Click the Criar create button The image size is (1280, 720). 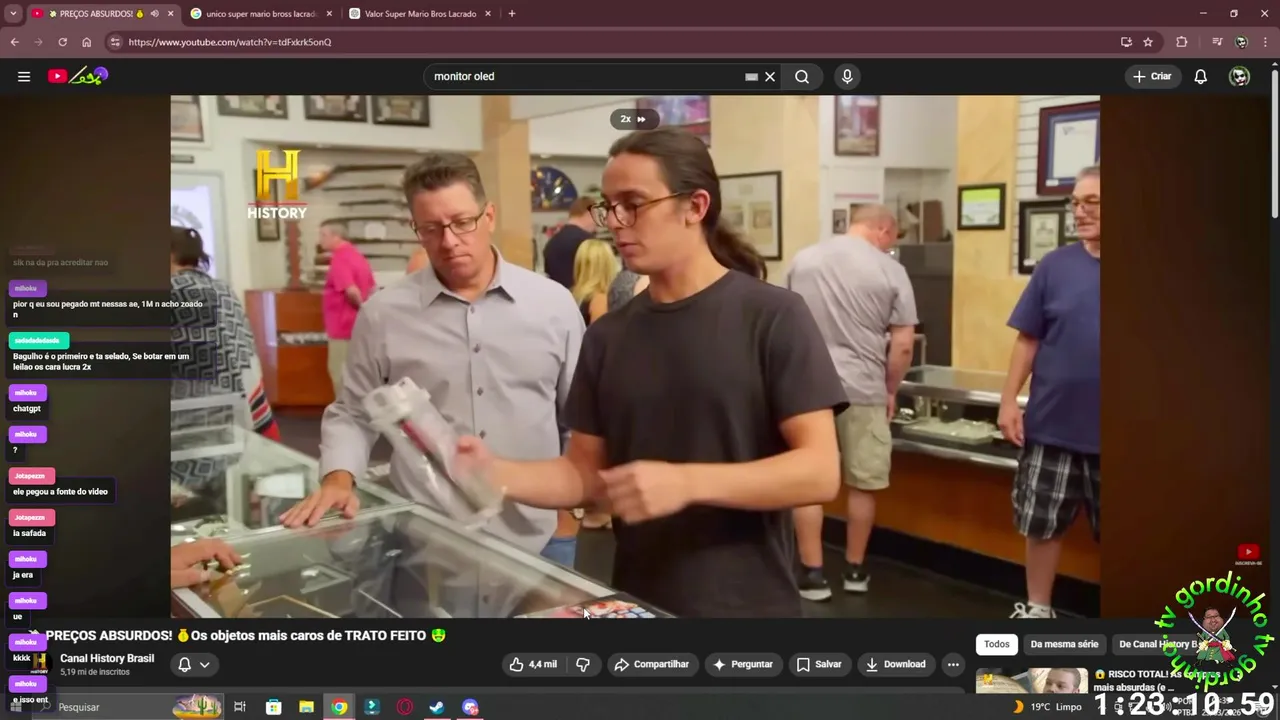[x=1152, y=76]
